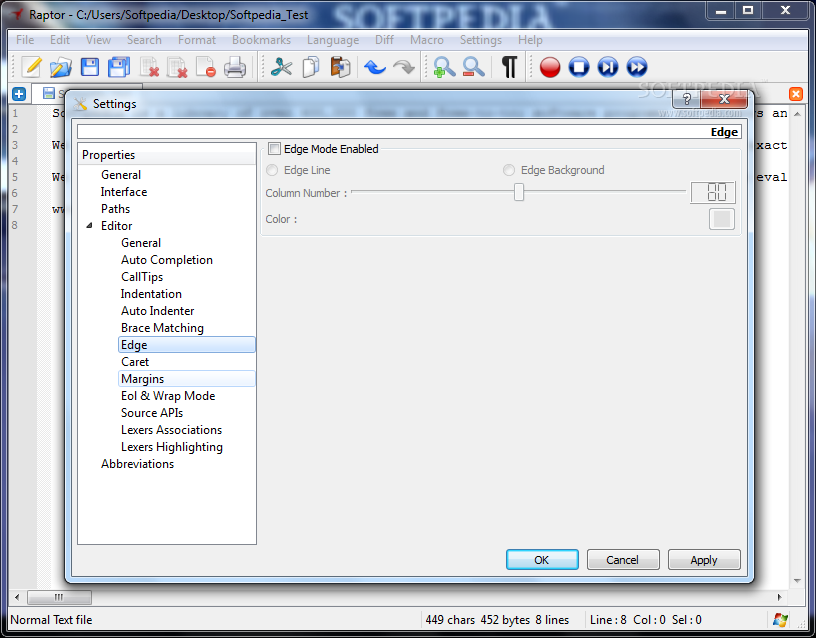Click the gray Redo arrow
Screen dimensions: 816x638
tap(404, 68)
